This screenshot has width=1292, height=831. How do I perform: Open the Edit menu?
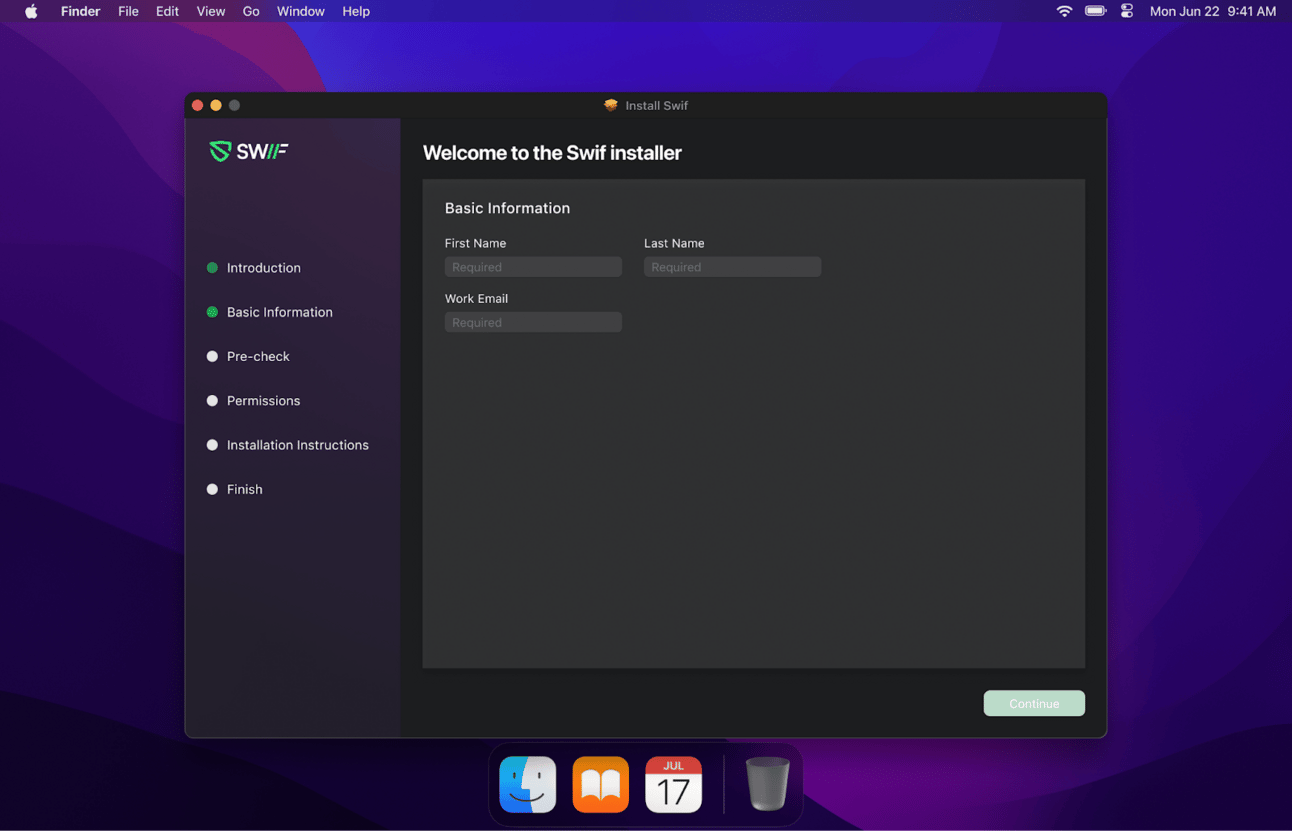tap(167, 11)
